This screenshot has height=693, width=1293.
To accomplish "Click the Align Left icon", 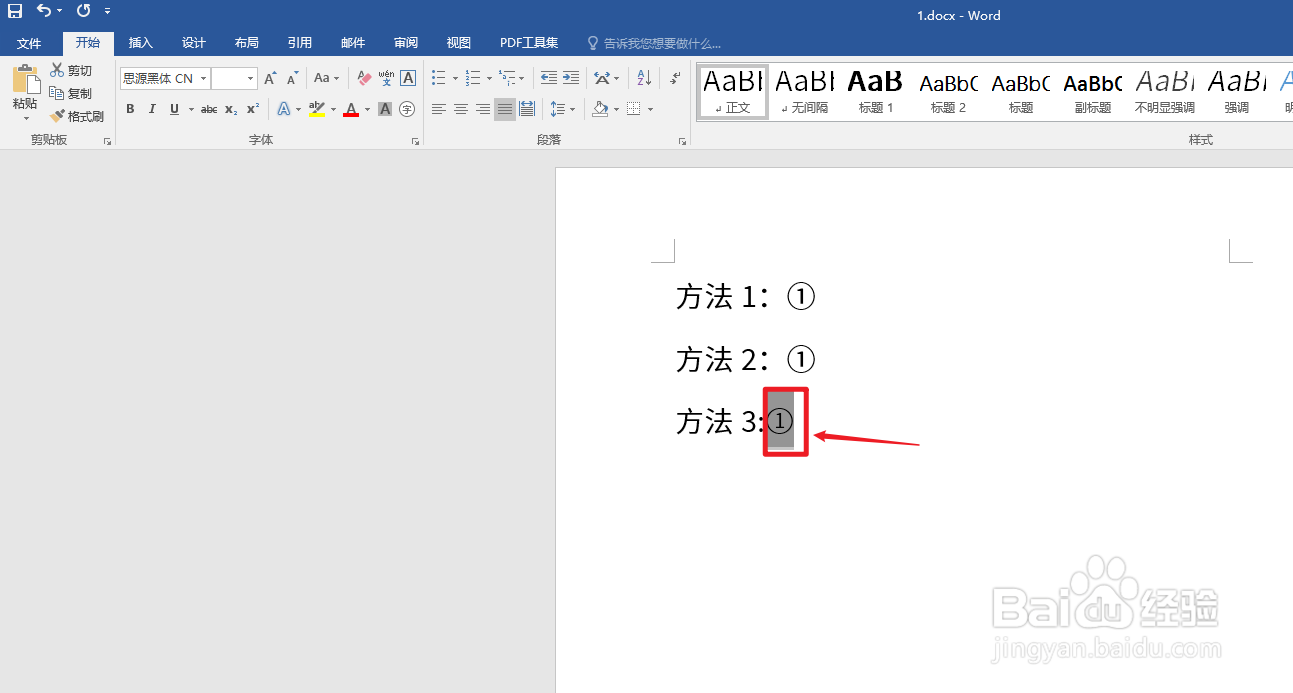I will click(x=439, y=109).
